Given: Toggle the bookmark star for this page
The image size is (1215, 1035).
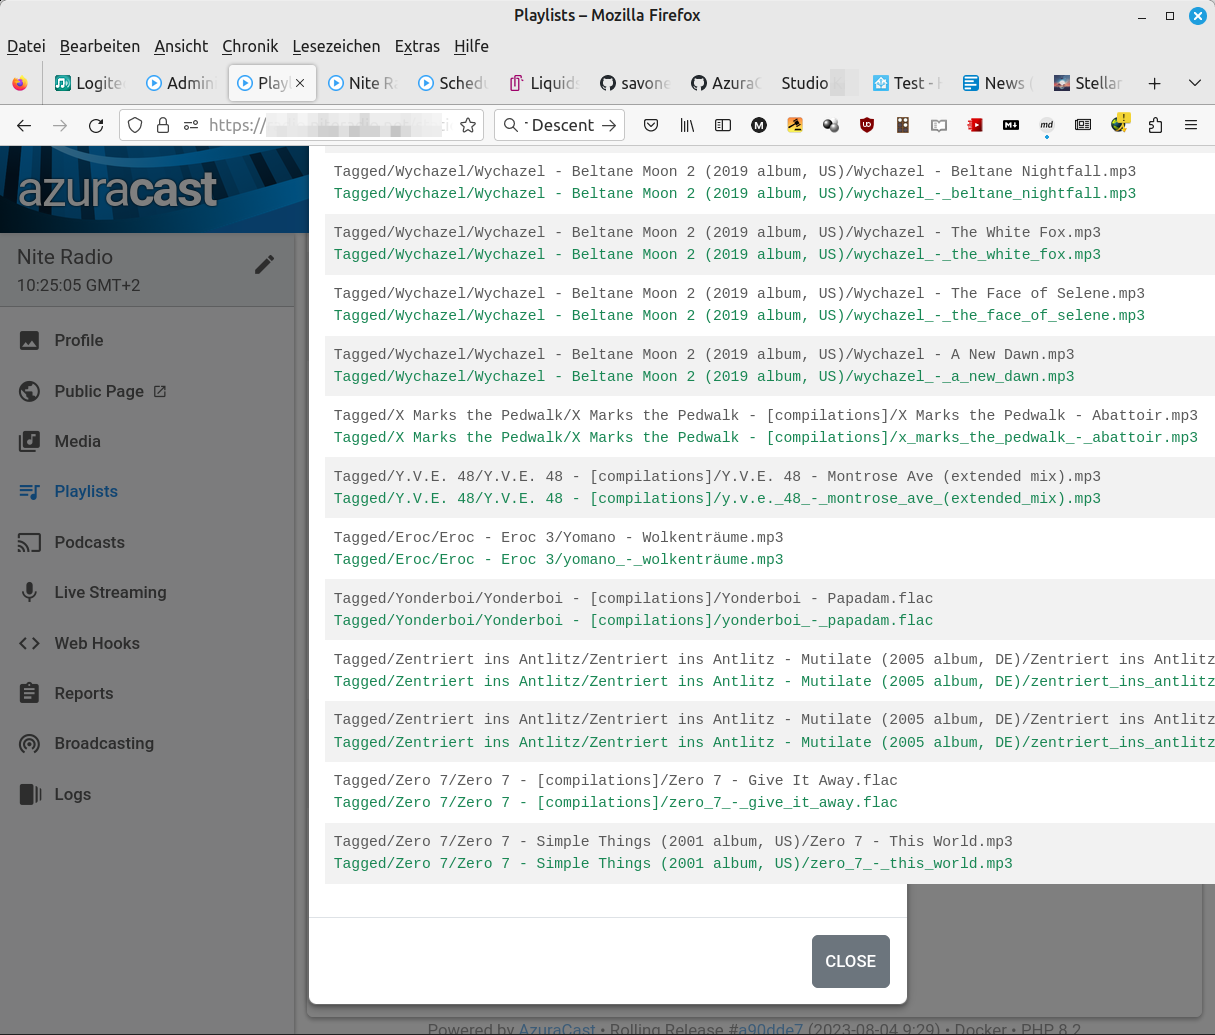Looking at the screenshot, I should [468, 125].
